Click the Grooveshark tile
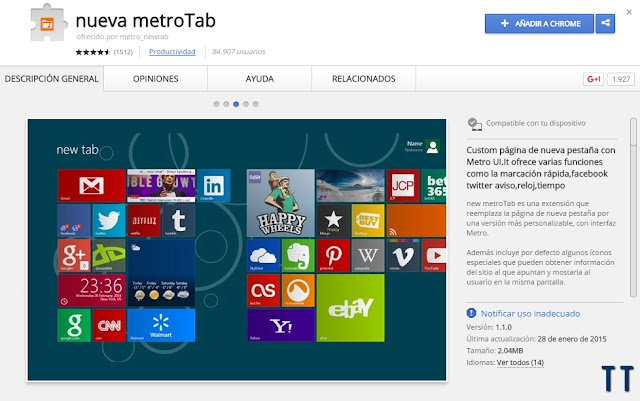Image resolution: width=640 pixels, height=401 pixels. click(x=298, y=290)
